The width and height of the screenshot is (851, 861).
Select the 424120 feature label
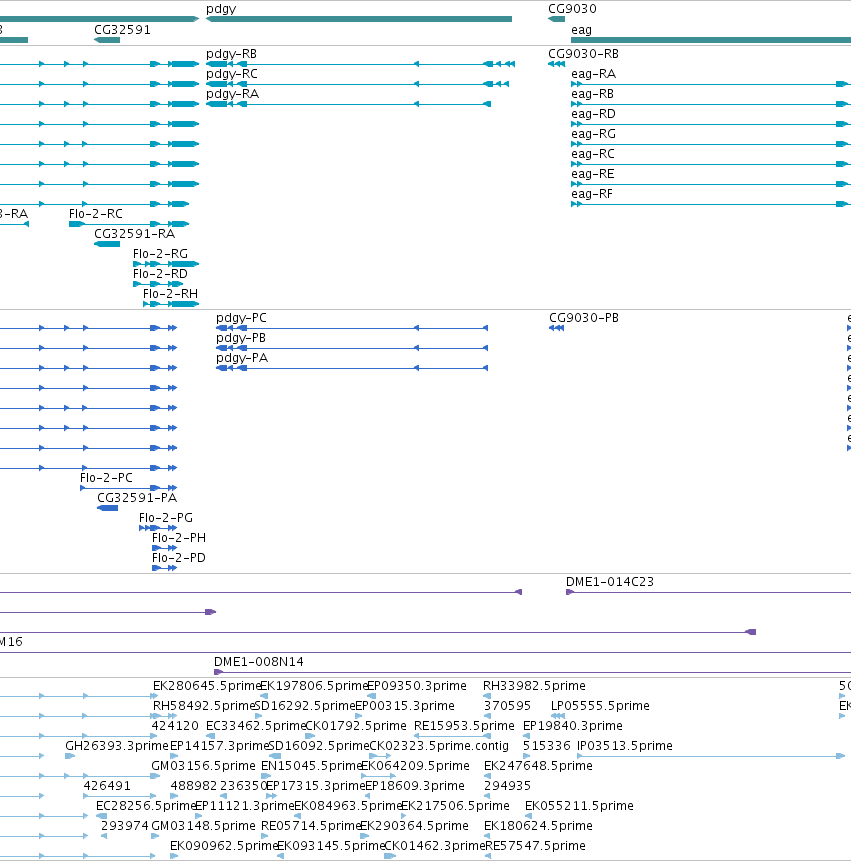[175, 726]
